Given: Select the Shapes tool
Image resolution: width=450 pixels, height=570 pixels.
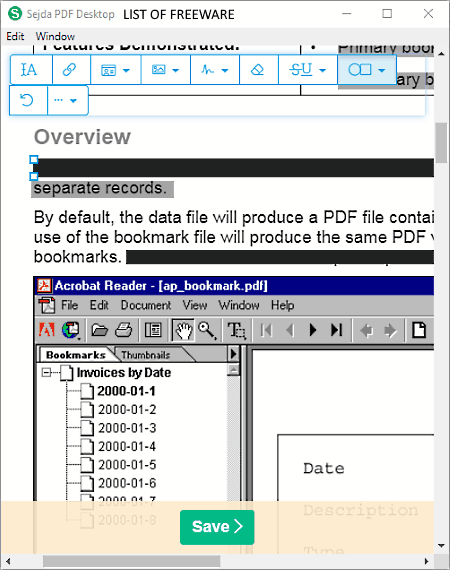Looking at the screenshot, I should tap(359, 69).
